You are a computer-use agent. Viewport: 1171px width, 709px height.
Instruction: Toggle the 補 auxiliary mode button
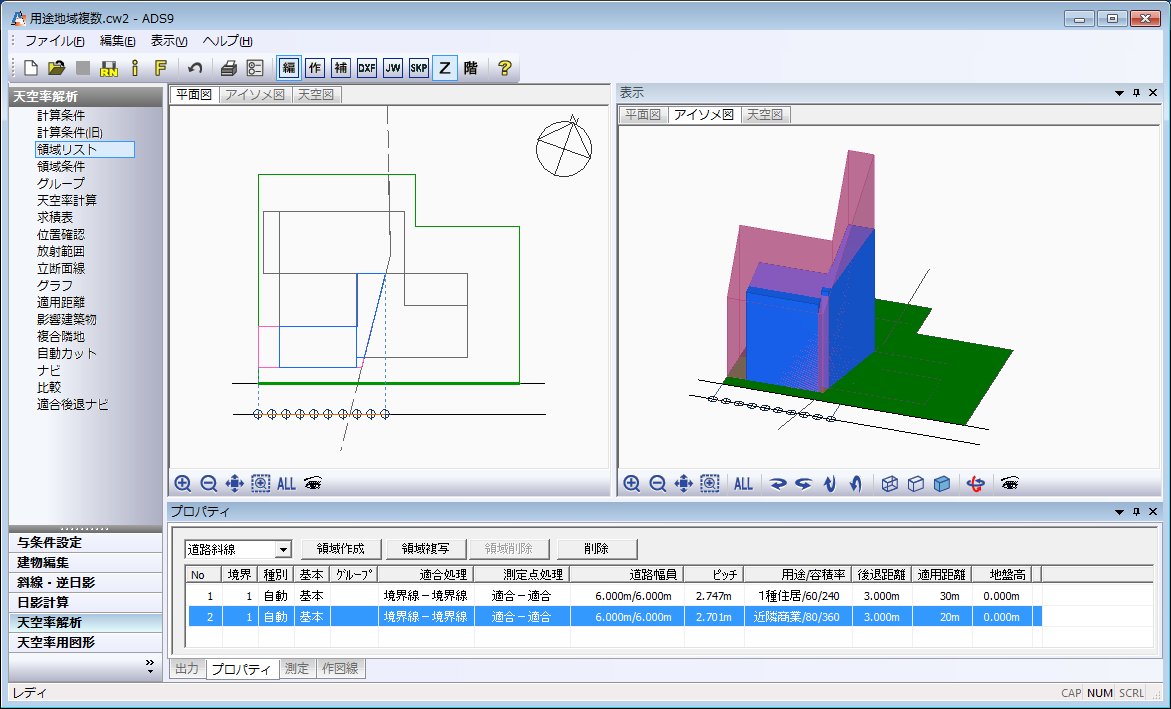[341, 68]
